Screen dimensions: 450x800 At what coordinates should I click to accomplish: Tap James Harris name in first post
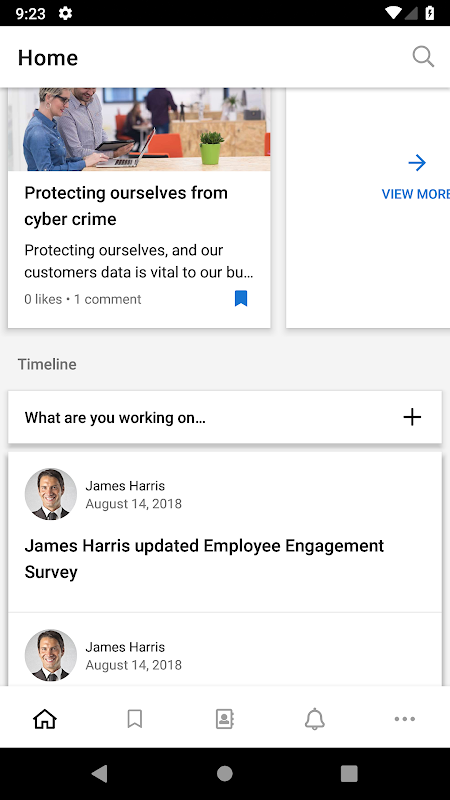click(125, 486)
